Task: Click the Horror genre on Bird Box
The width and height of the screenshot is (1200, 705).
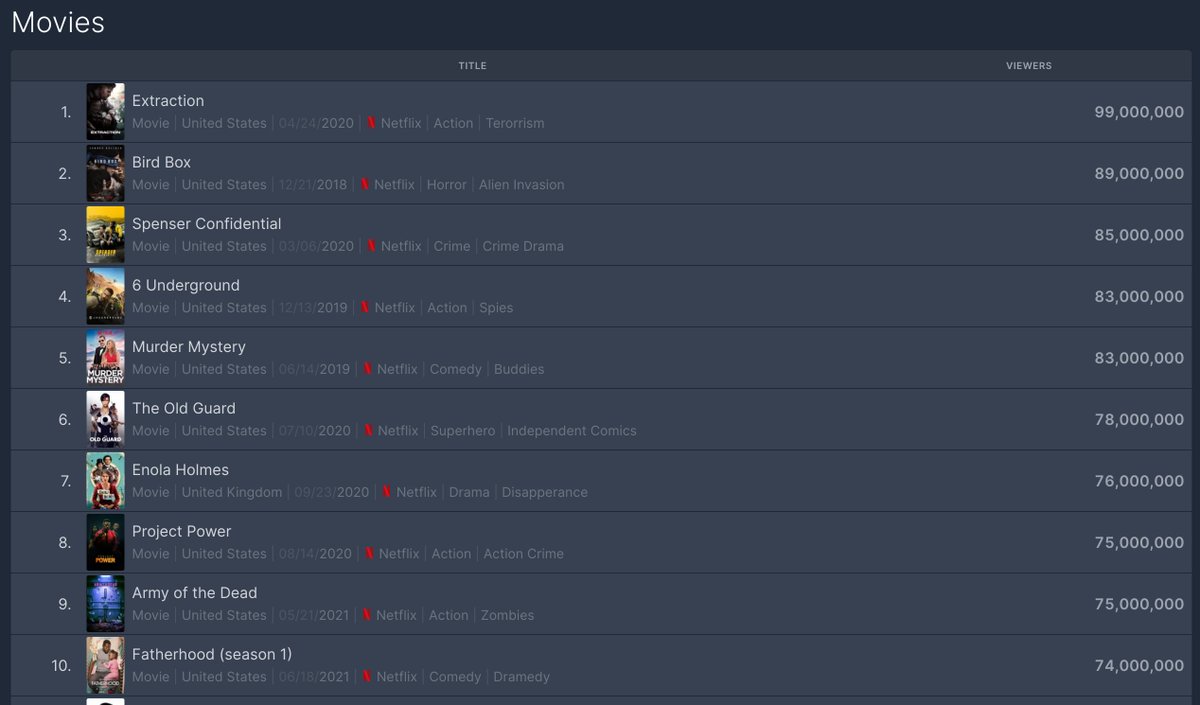Action: click(x=447, y=185)
